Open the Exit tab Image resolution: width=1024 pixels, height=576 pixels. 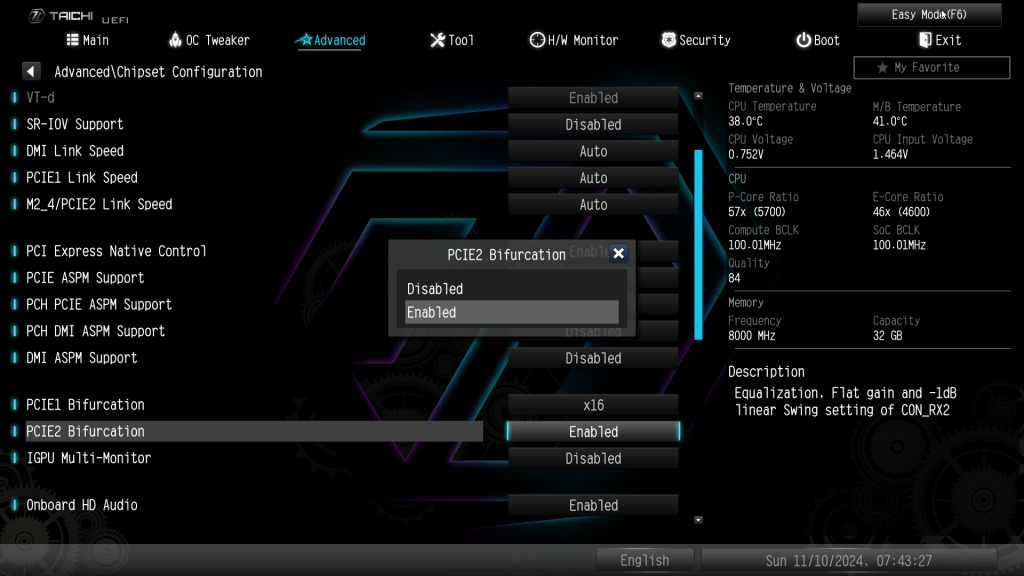pyautogui.click(x=940, y=40)
